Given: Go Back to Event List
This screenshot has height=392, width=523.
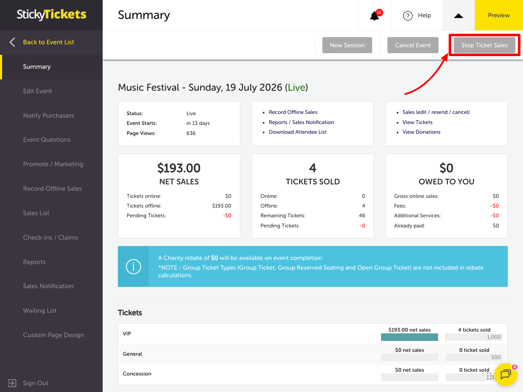Looking at the screenshot, I should [x=48, y=42].
